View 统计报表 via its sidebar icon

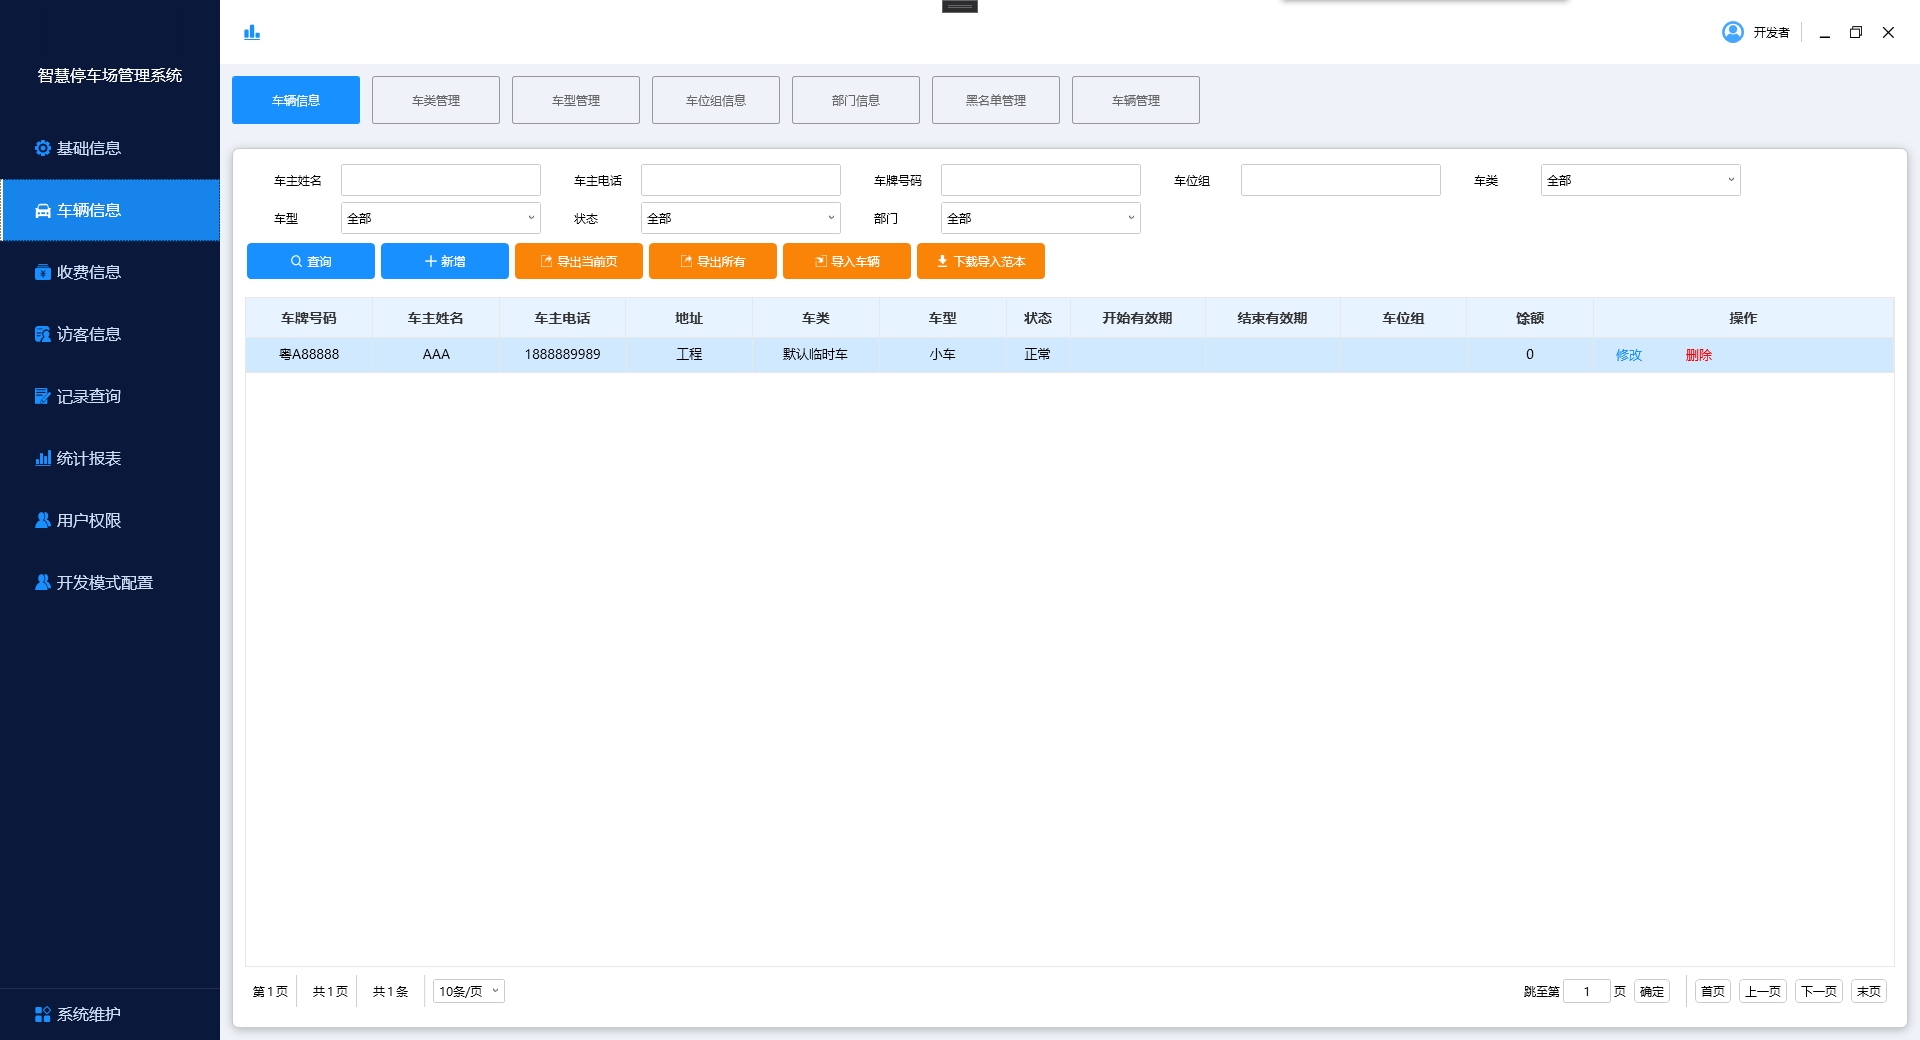(88, 458)
